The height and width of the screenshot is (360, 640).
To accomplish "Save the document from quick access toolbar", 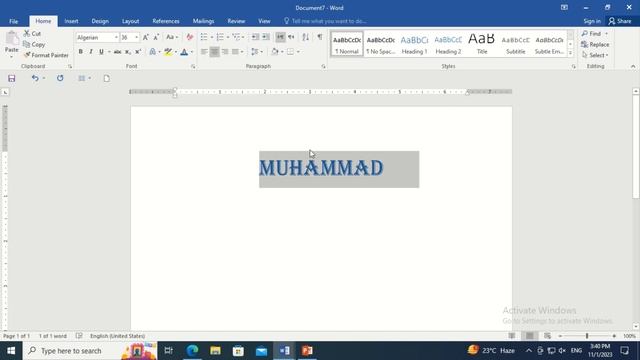I will [11, 78].
